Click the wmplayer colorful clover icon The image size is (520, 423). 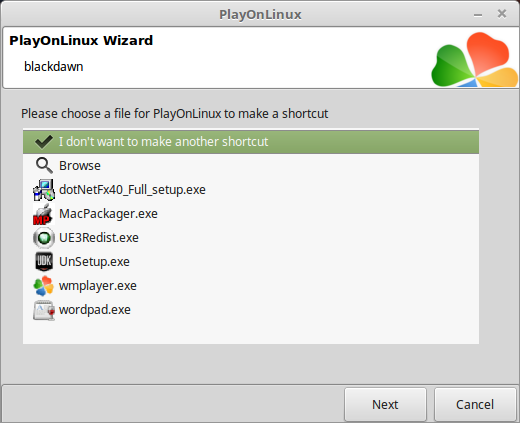[x=44, y=286]
